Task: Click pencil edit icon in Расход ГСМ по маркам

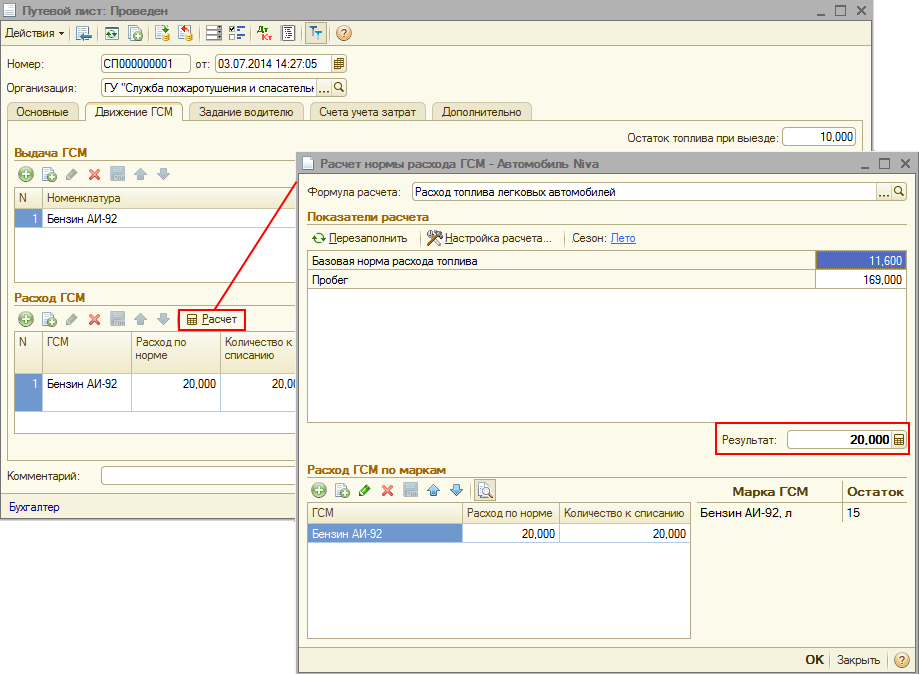Action: click(364, 490)
